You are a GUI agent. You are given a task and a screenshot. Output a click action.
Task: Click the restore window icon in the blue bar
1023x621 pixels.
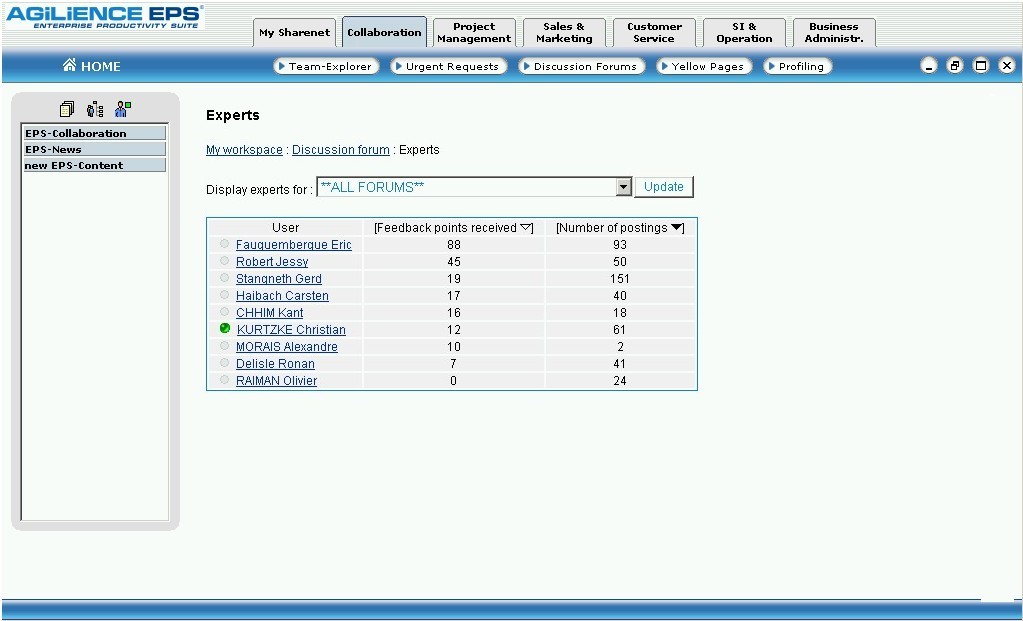click(955, 66)
